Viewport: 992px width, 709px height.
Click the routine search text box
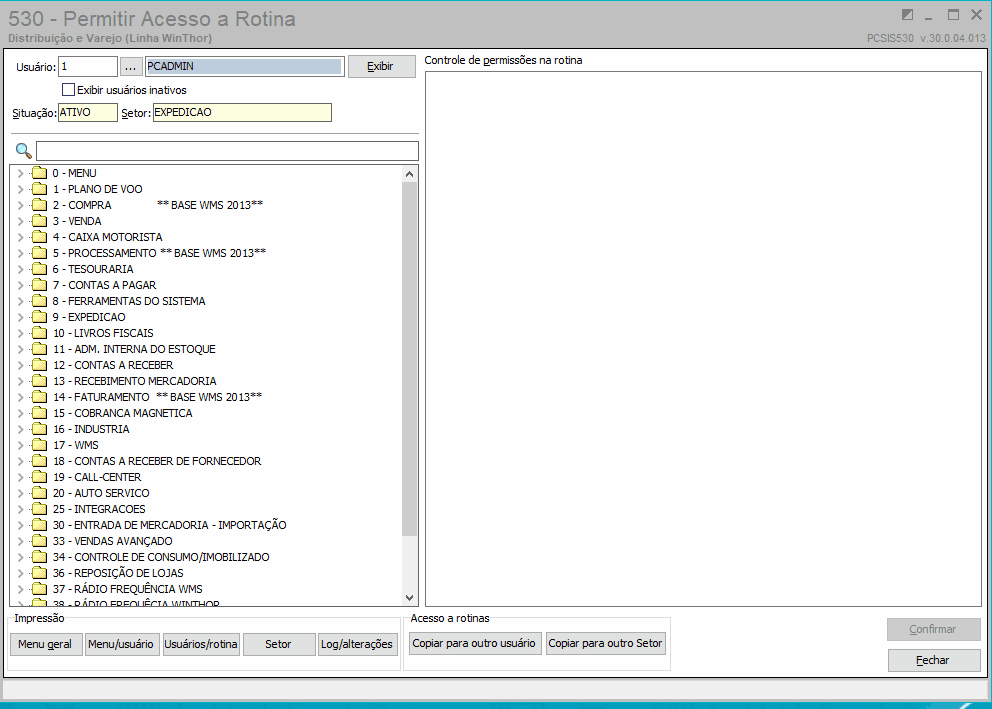(x=227, y=151)
